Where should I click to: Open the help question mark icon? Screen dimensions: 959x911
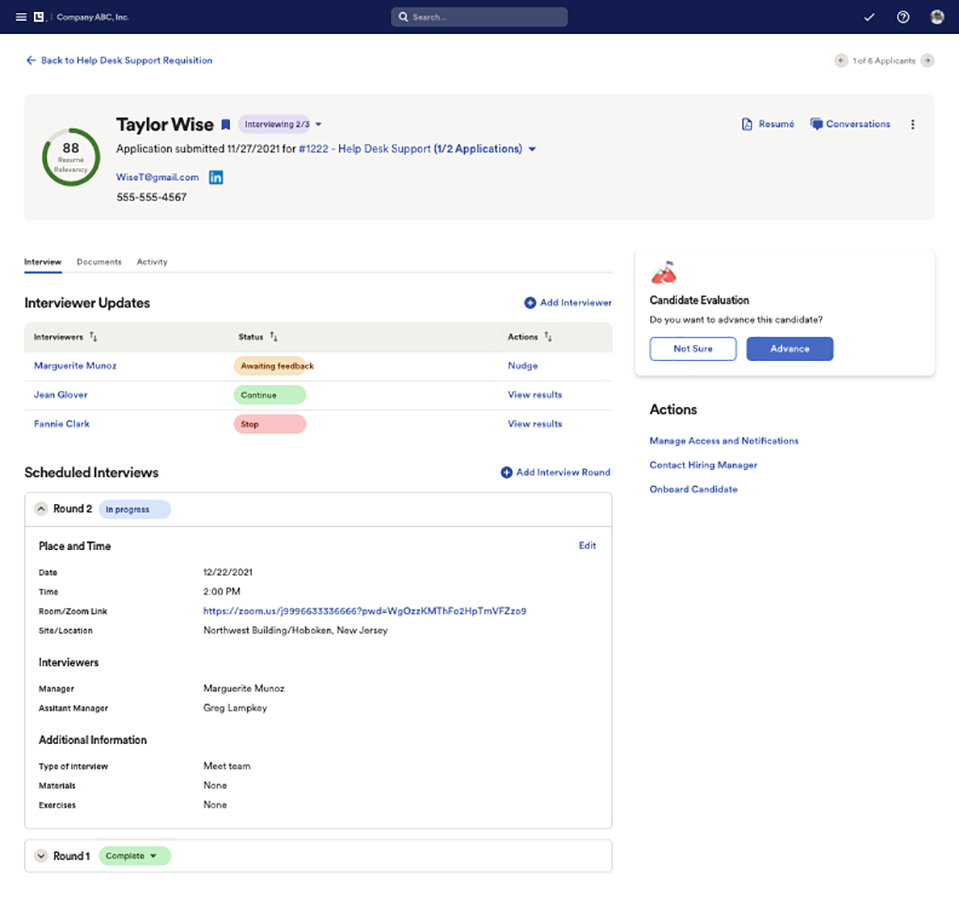pos(903,17)
